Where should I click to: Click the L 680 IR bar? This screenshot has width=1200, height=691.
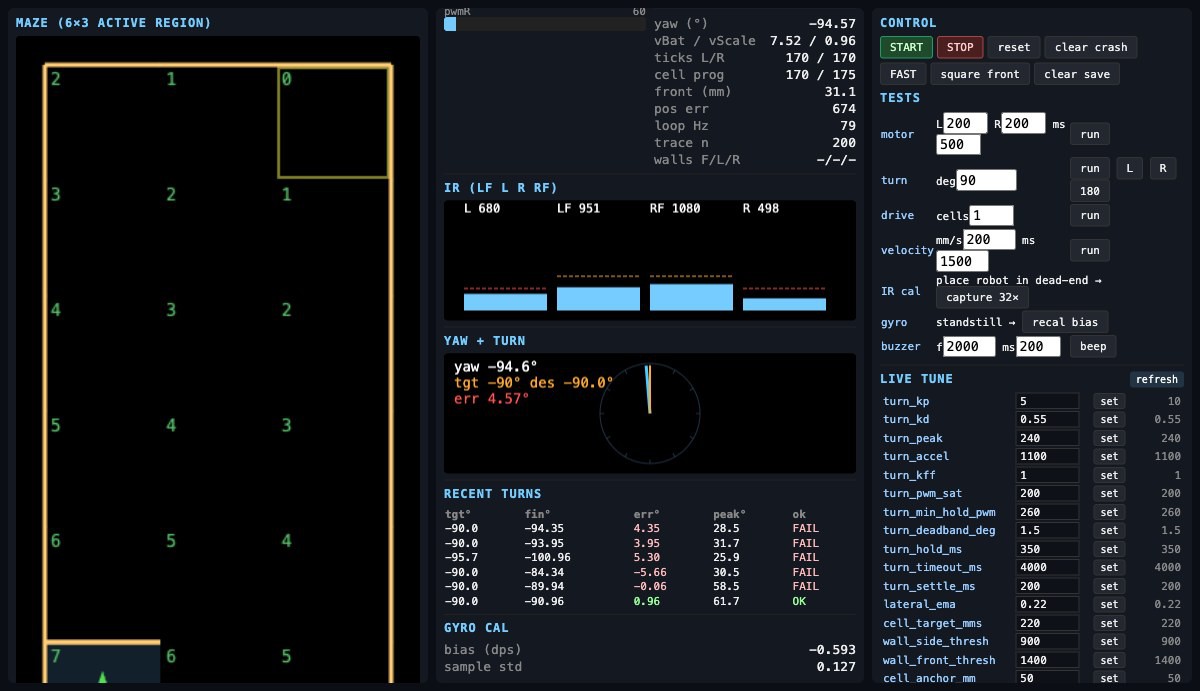tap(505, 302)
